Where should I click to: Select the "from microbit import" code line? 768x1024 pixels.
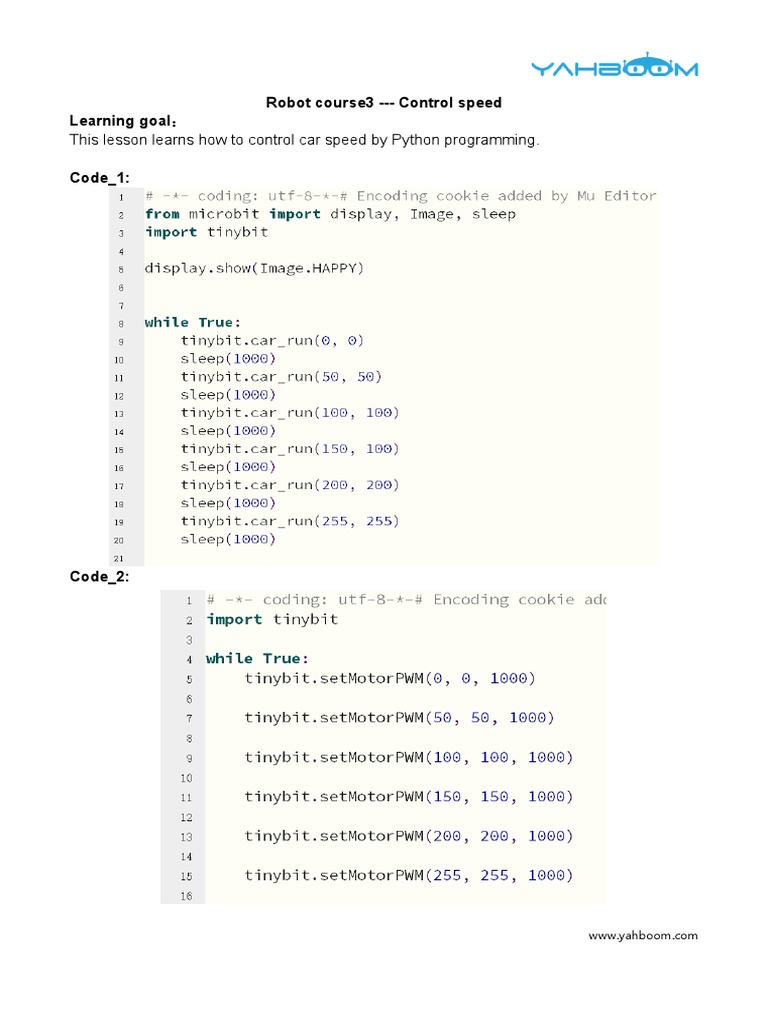point(330,214)
